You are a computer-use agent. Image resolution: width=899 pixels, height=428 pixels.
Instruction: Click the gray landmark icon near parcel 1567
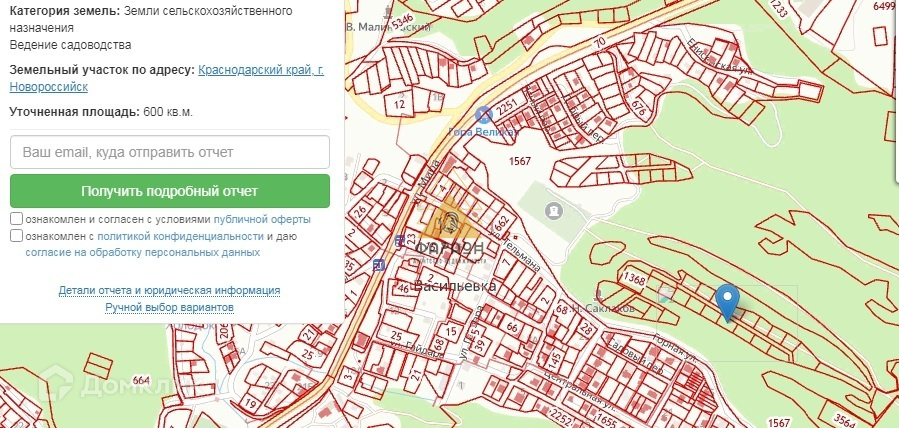(554, 211)
